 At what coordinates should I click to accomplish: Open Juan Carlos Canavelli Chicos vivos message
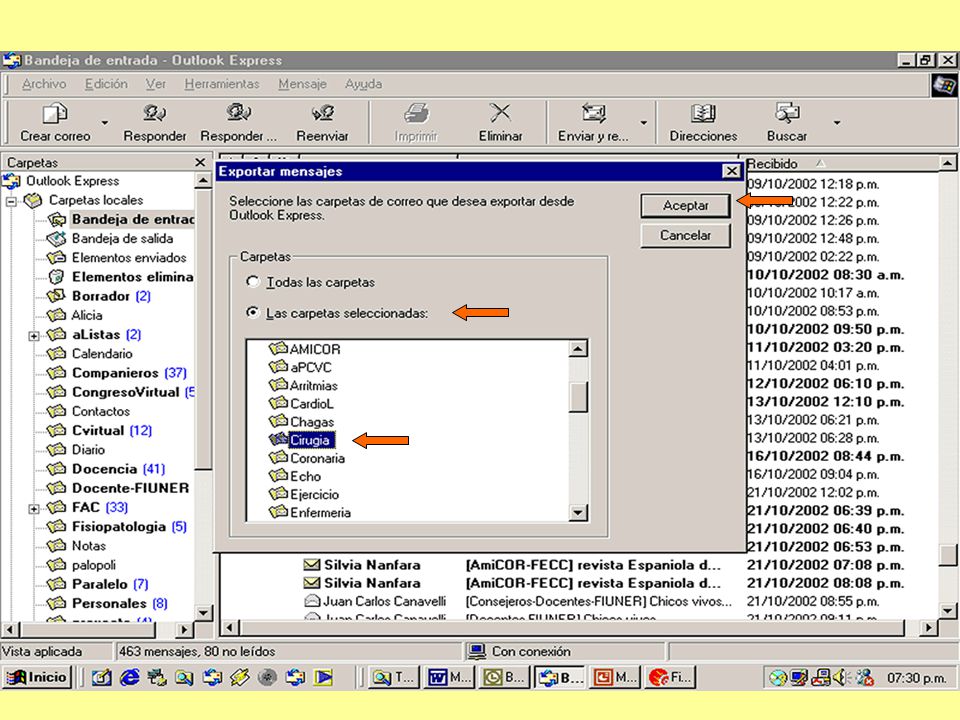(x=517, y=601)
